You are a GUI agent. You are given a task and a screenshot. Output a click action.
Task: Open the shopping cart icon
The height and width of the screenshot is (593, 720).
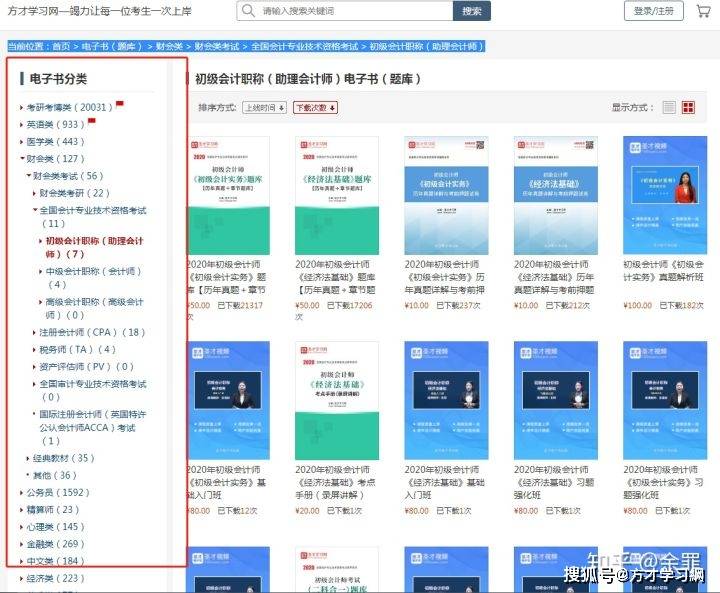tap(703, 11)
